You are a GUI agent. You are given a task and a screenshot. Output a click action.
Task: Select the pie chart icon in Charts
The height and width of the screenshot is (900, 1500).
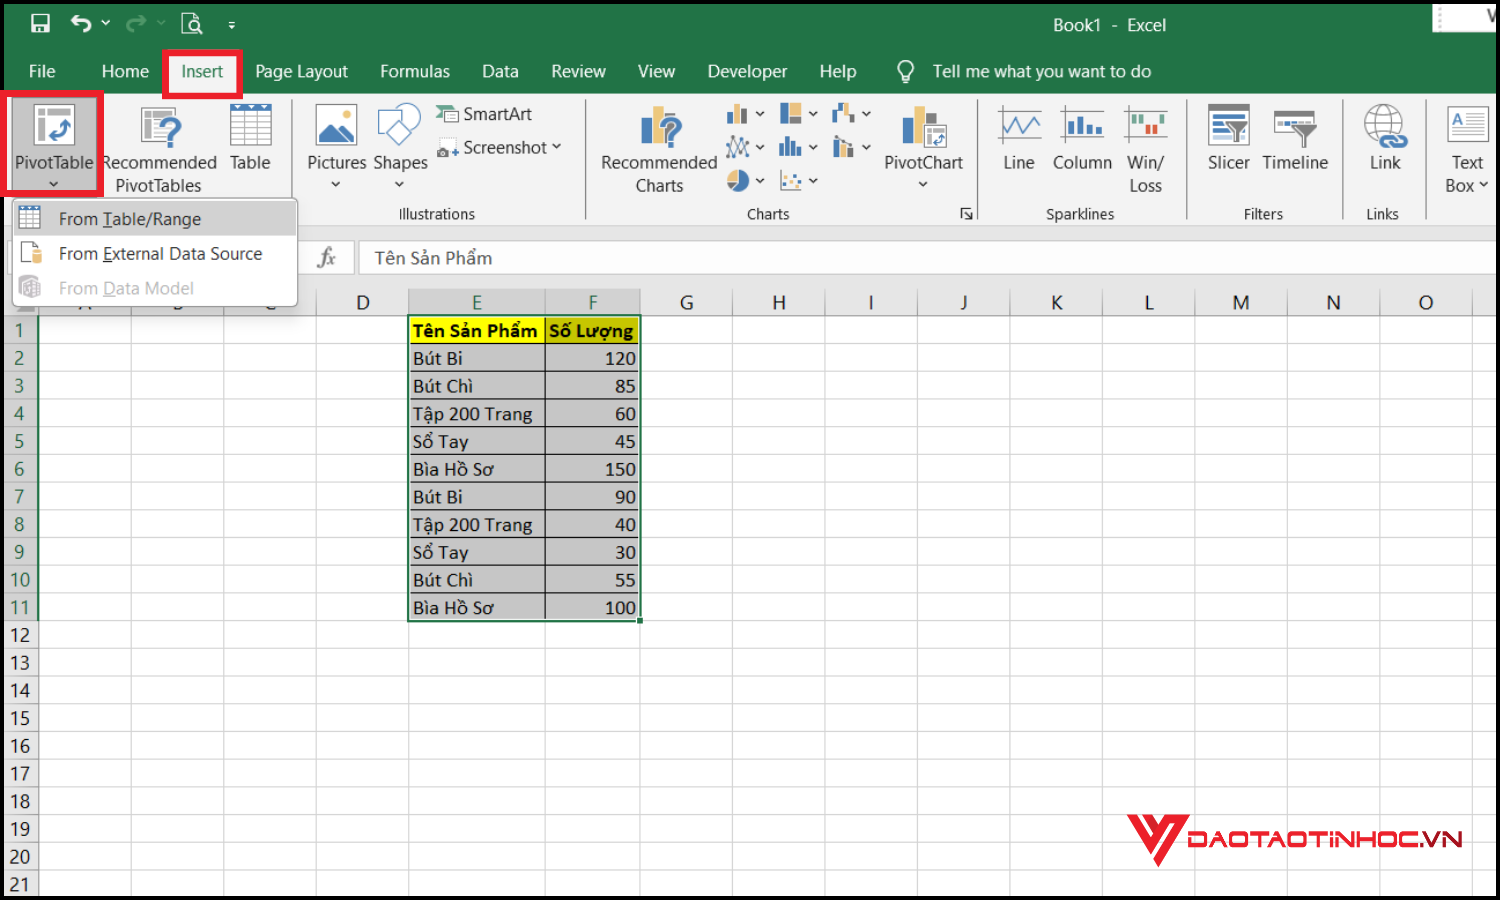(738, 181)
